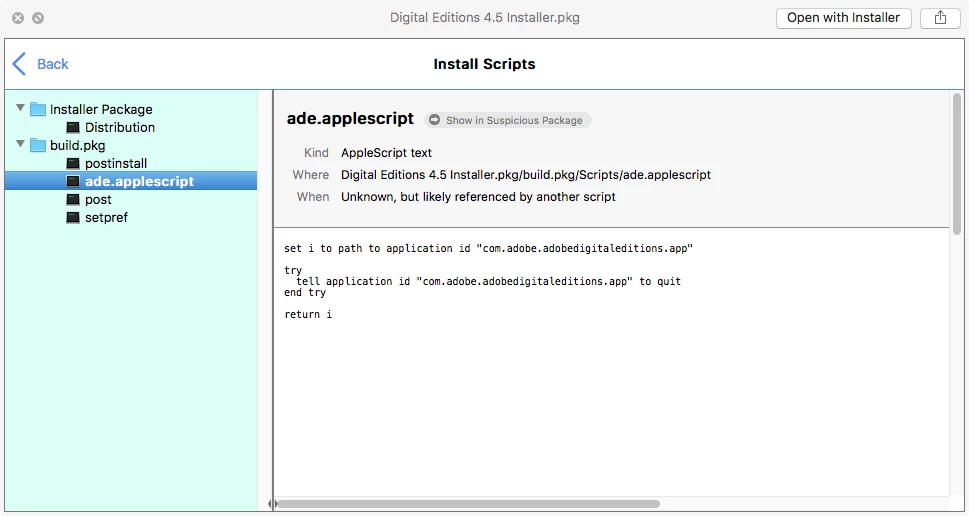Select the postinstall script row
969x516 pixels.
click(131, 163)
